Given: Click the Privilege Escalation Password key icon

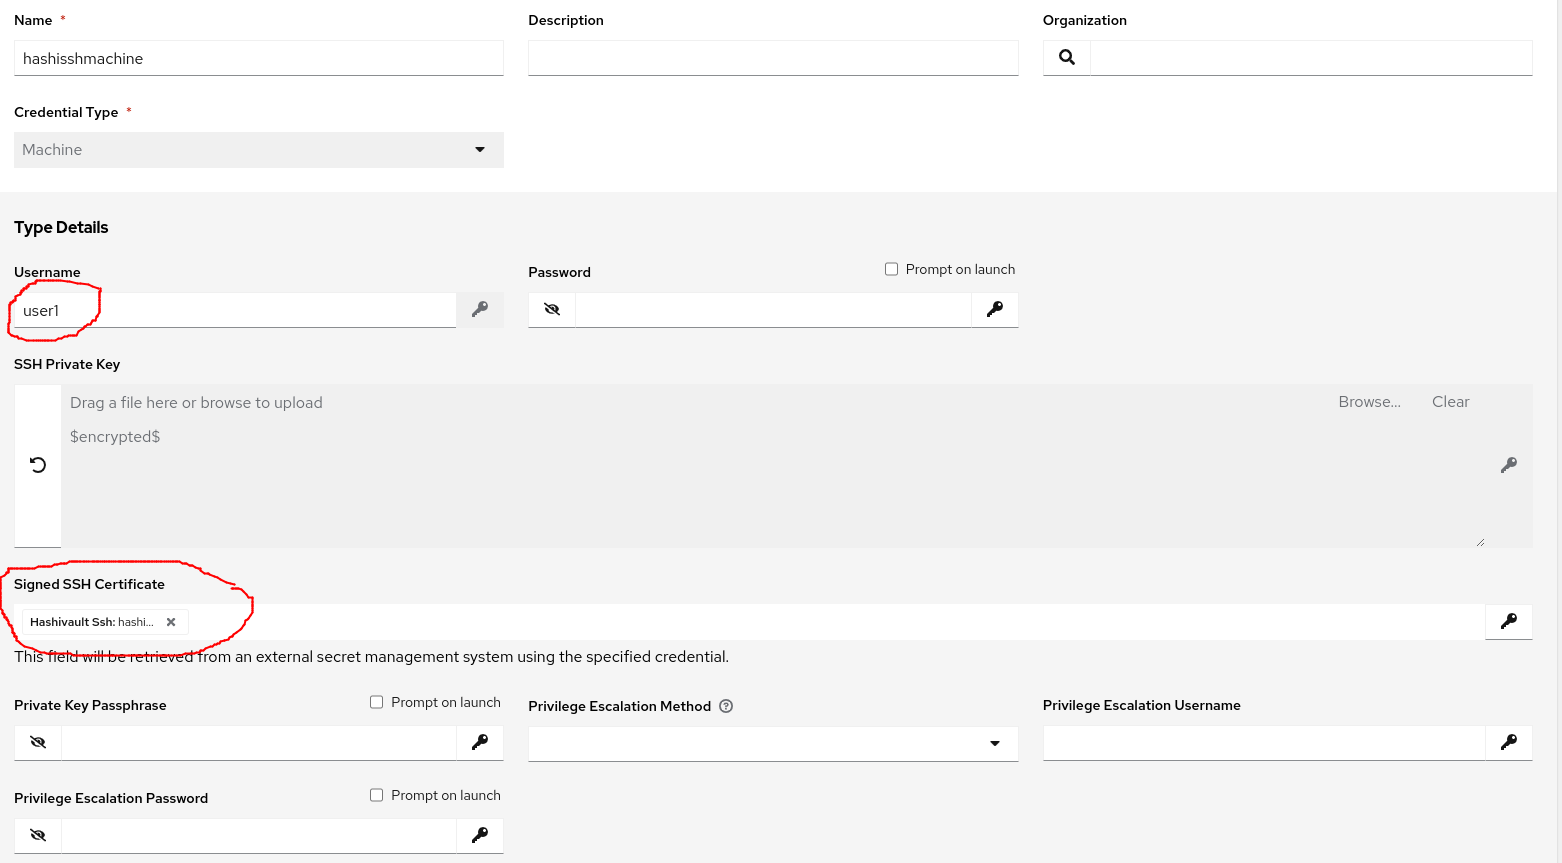Looking at the screenshot, I should (480, 836).
